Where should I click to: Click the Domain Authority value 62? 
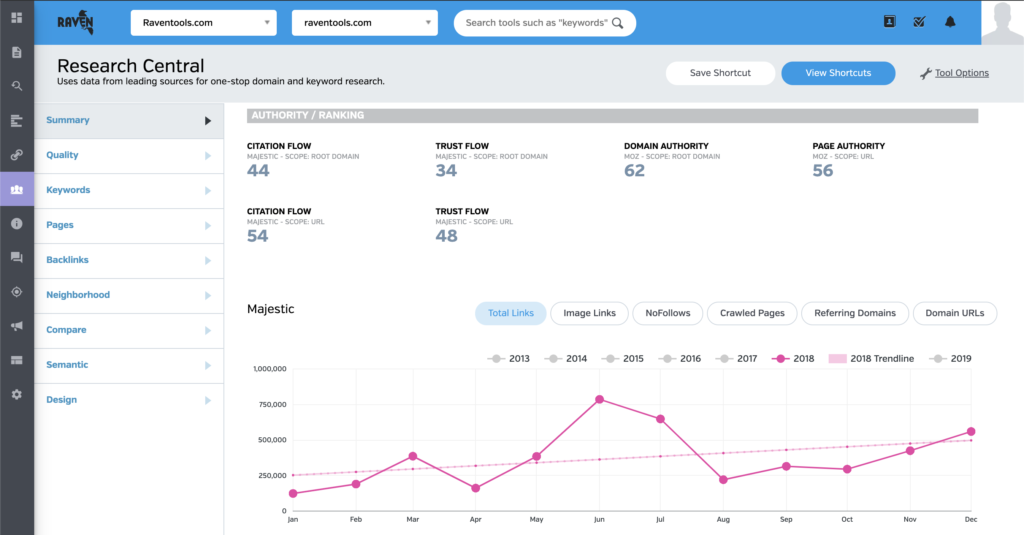[x=634, y=171]
